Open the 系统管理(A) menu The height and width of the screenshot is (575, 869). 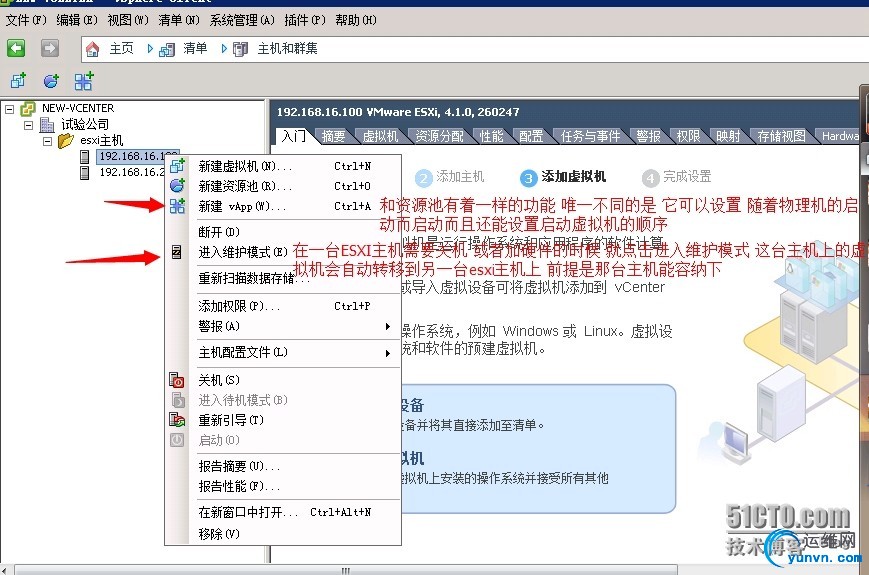pyautogui.click(x=242, y=20)
